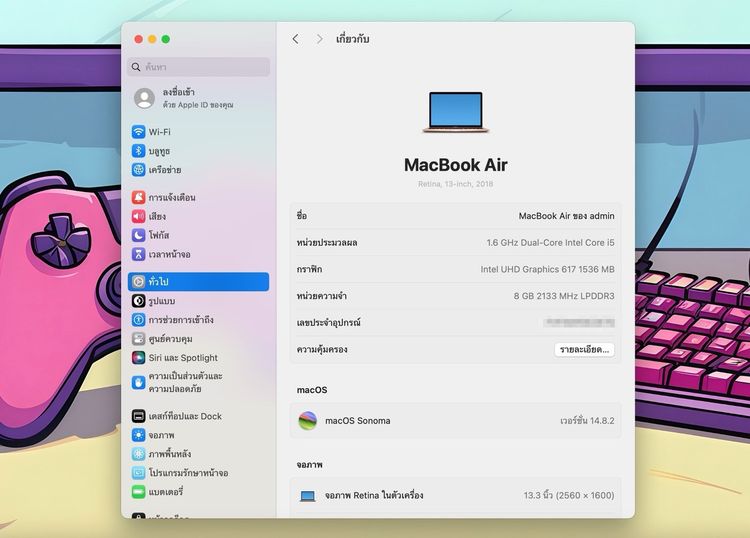The image size is (750, 538).
Task: Open Wi-Fi settings icon in sidebar
Action: point(138,132)
